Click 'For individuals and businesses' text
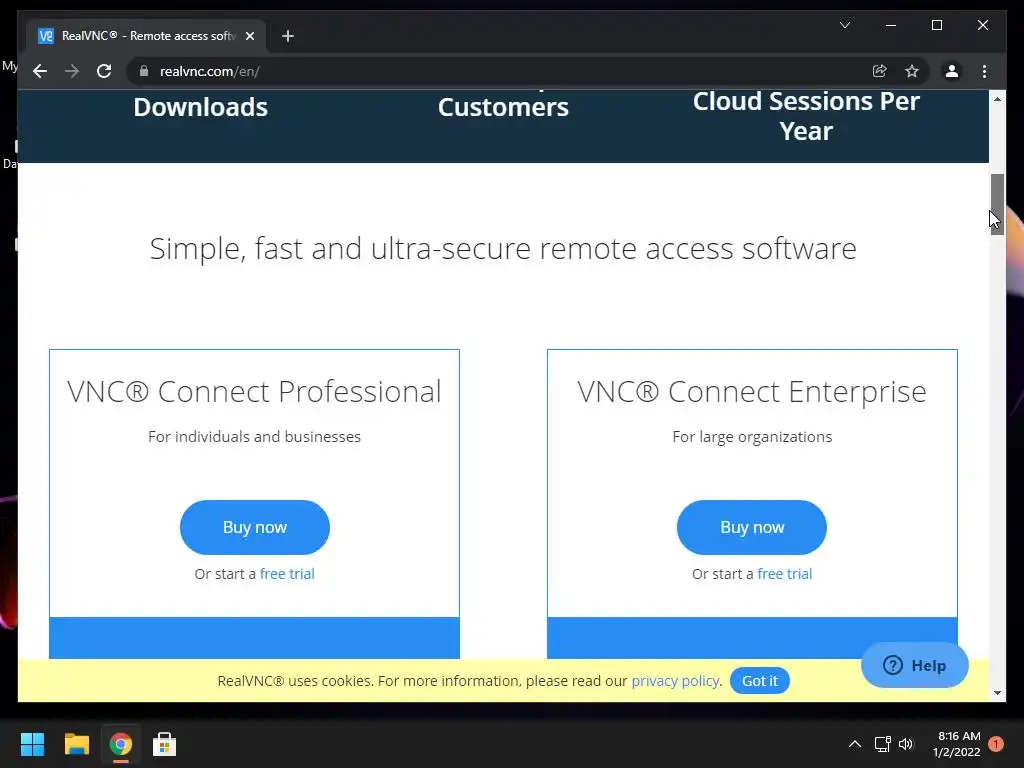Viewport: 1024px width, 768px height. tap(254, 436)
